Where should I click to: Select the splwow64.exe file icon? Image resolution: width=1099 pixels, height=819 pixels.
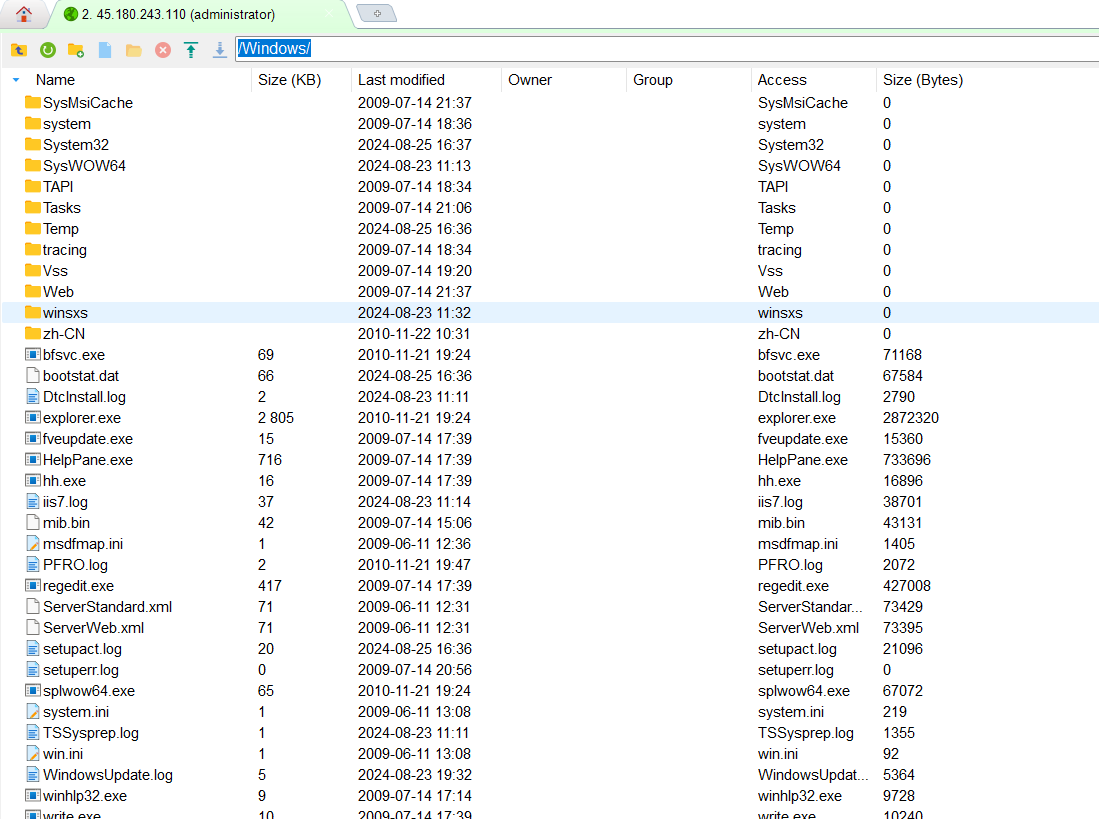[x=32, y=691]
